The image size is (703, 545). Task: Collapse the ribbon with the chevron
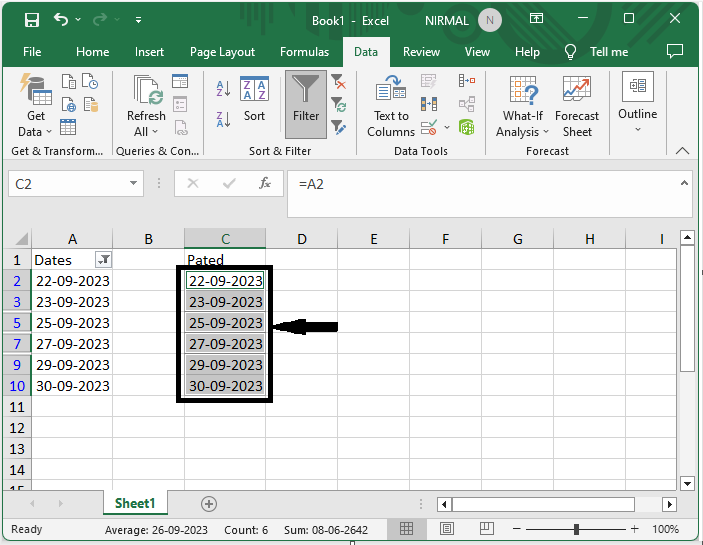coord(682,151)
